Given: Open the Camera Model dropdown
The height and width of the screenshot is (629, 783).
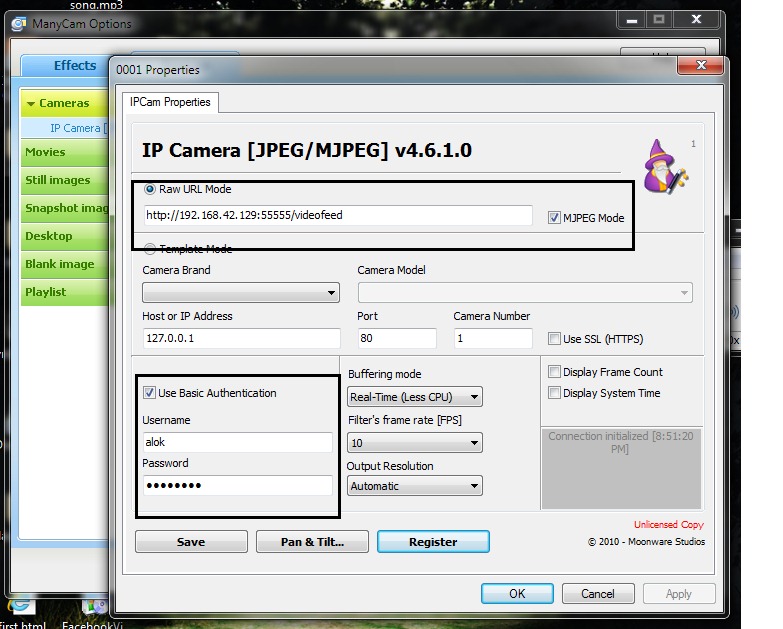Looking at the screenshot, I should tap(525, 293).
